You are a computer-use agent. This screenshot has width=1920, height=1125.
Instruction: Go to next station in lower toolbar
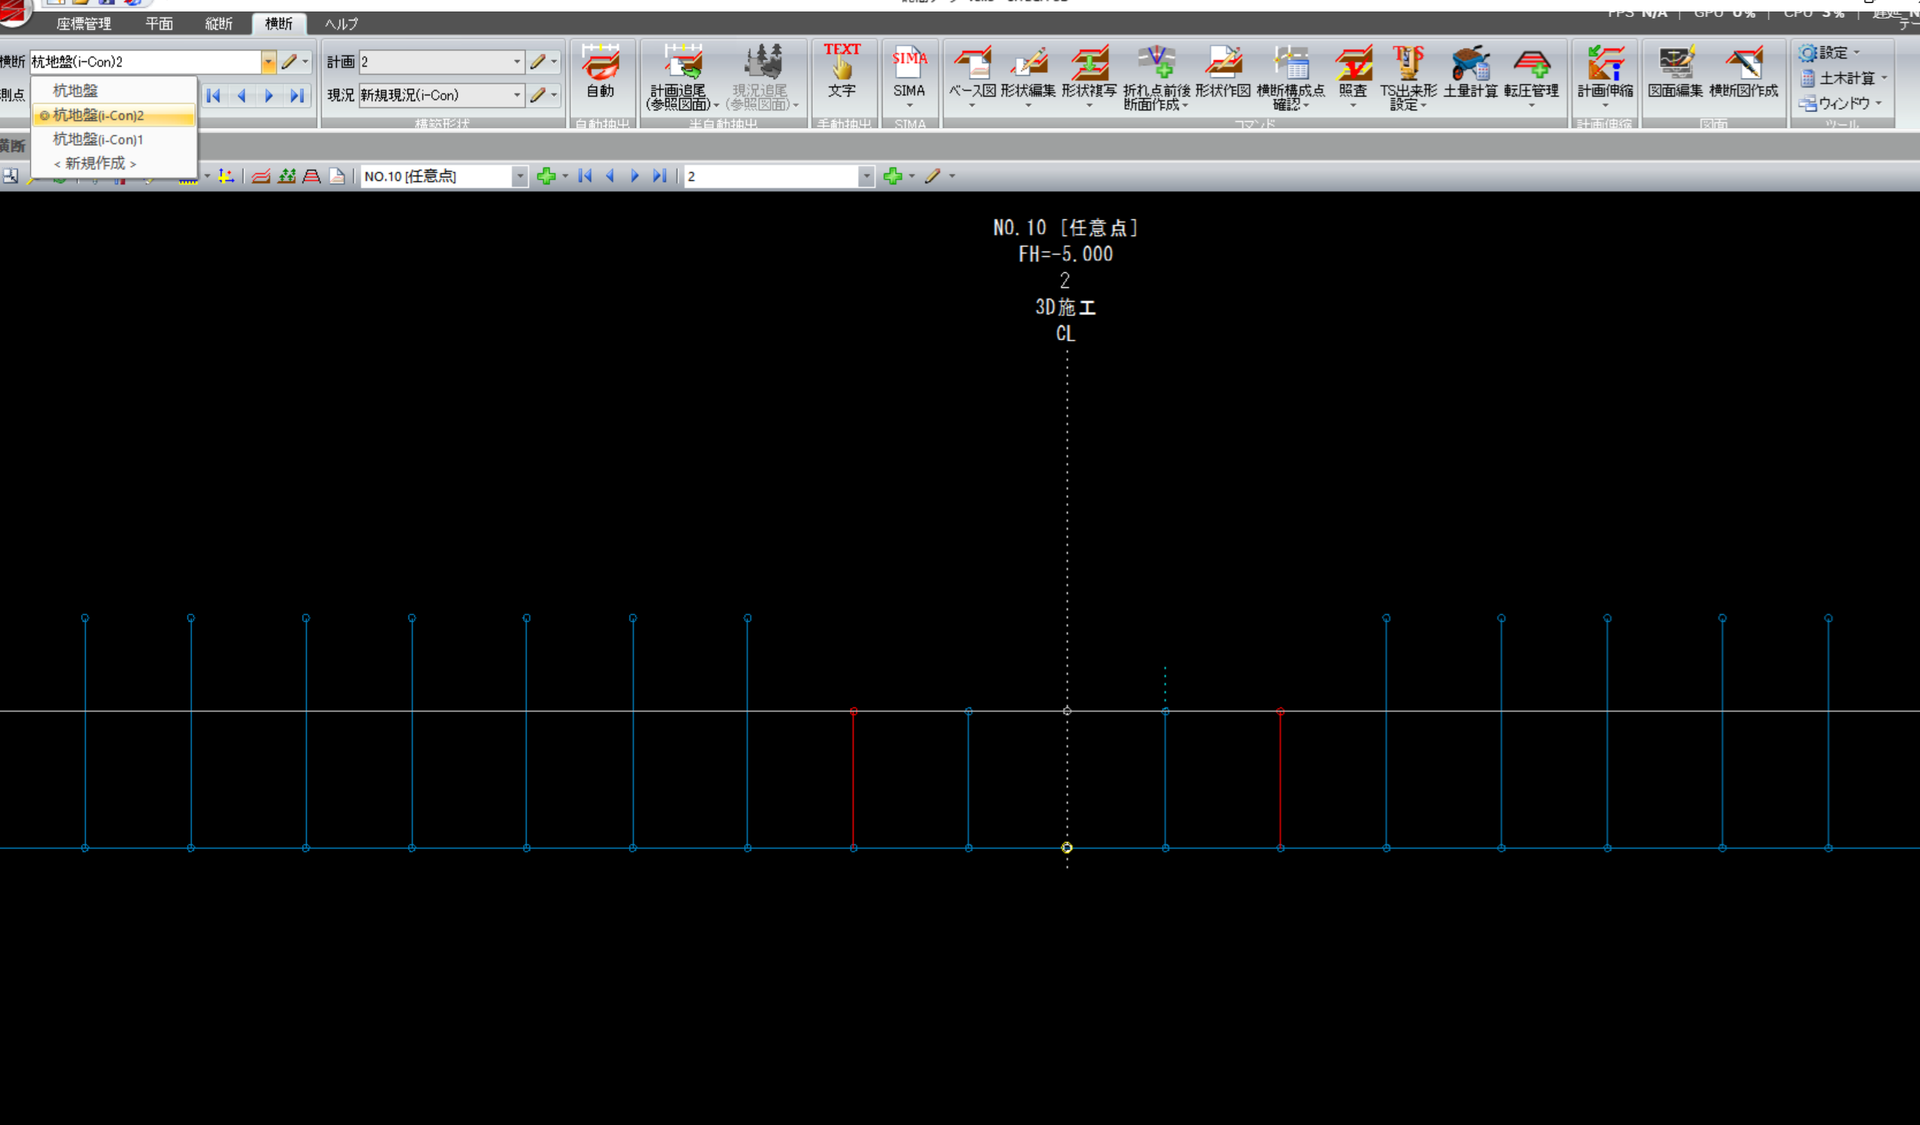click(634, 176)
